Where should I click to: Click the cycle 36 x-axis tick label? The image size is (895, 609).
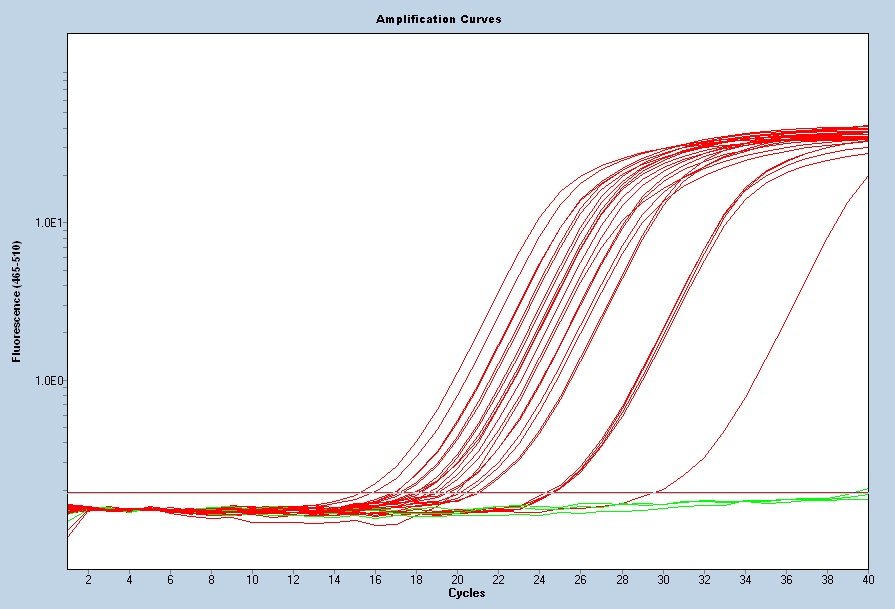(785, 579)
